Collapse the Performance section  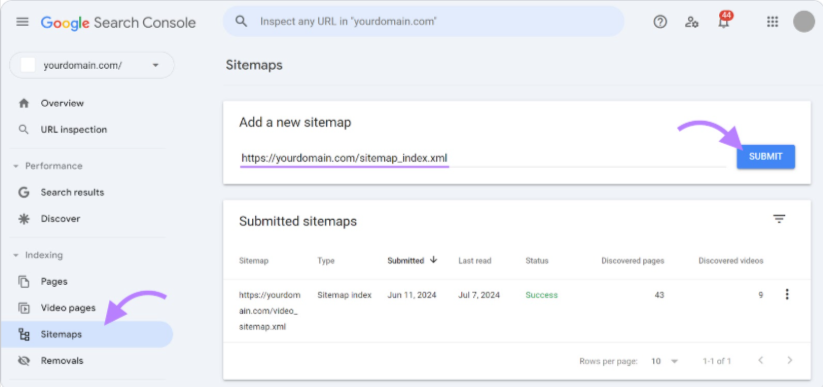[16, 166]
